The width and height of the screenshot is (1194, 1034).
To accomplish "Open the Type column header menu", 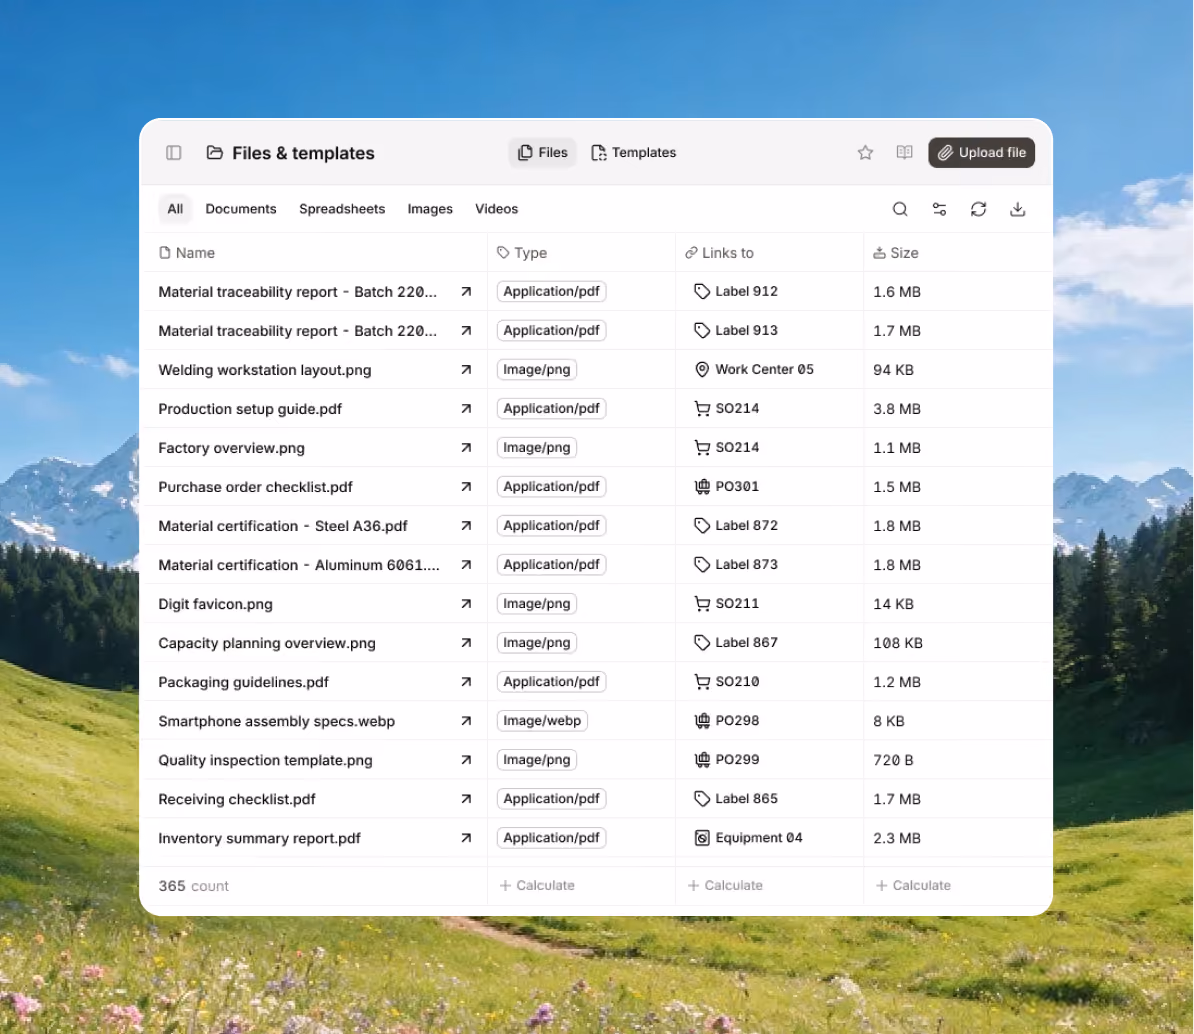I will (x=522, y=253).
